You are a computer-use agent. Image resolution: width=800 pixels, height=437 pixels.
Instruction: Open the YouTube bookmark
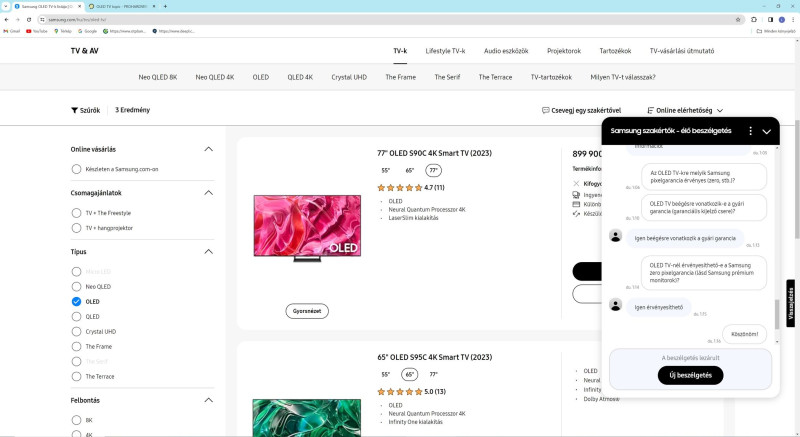coord(37,31)
